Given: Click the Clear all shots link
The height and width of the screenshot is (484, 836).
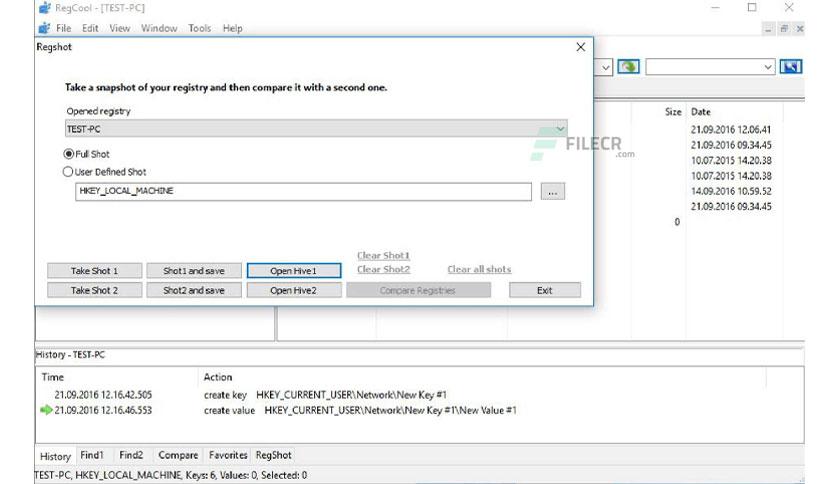Looking at the screenshot, I should 479,269.
